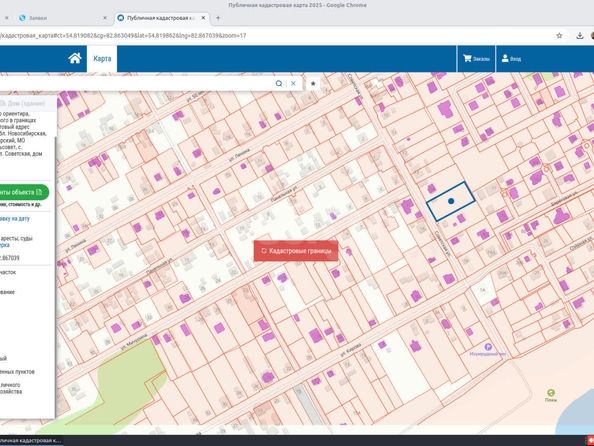Bookmark this page with browser star
This screenshot has height=446, width=594.
(x=559, y=35)
